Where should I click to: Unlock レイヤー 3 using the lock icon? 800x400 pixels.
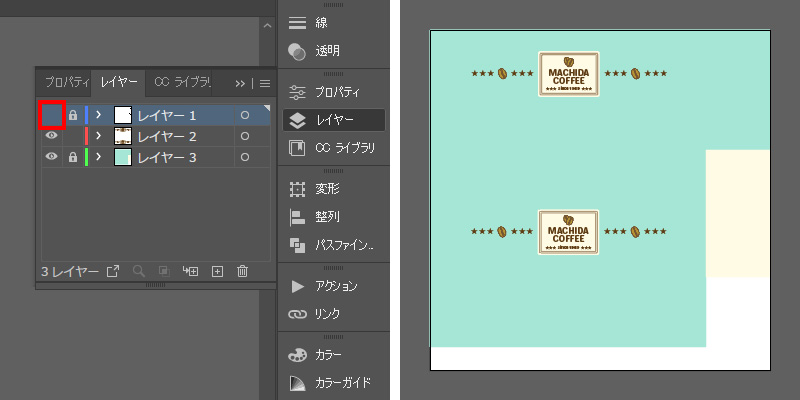72,158
